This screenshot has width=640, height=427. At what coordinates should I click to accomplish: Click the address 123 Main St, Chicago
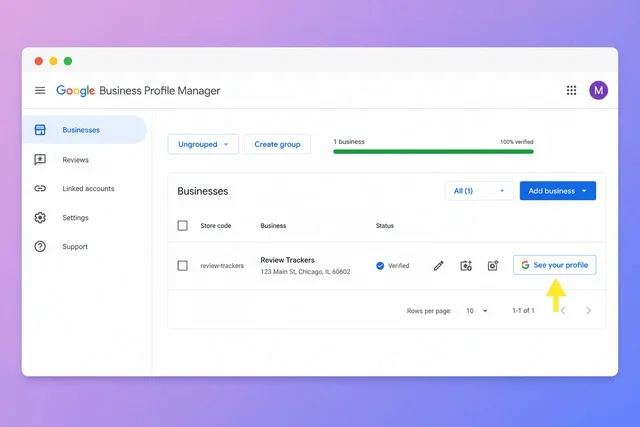305,272
